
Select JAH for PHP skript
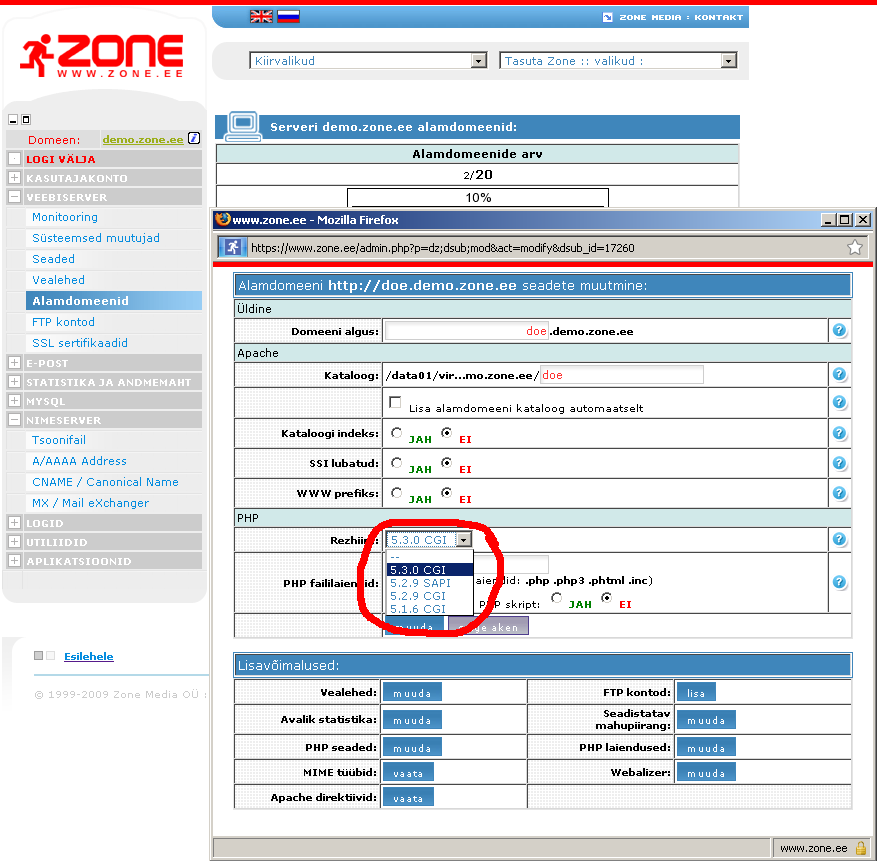point(557,597)
